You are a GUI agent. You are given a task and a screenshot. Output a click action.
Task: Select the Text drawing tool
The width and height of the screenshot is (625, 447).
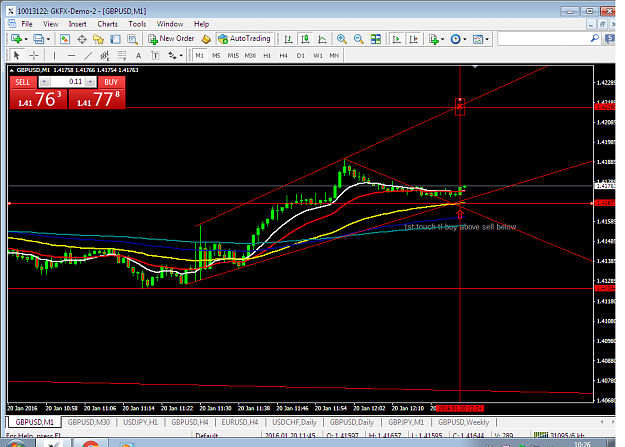tap(138, 55)
